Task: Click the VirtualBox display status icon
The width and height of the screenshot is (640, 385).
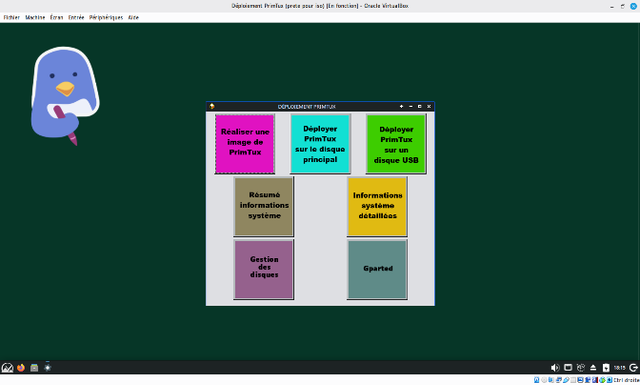Action: (x=580, y=380)
